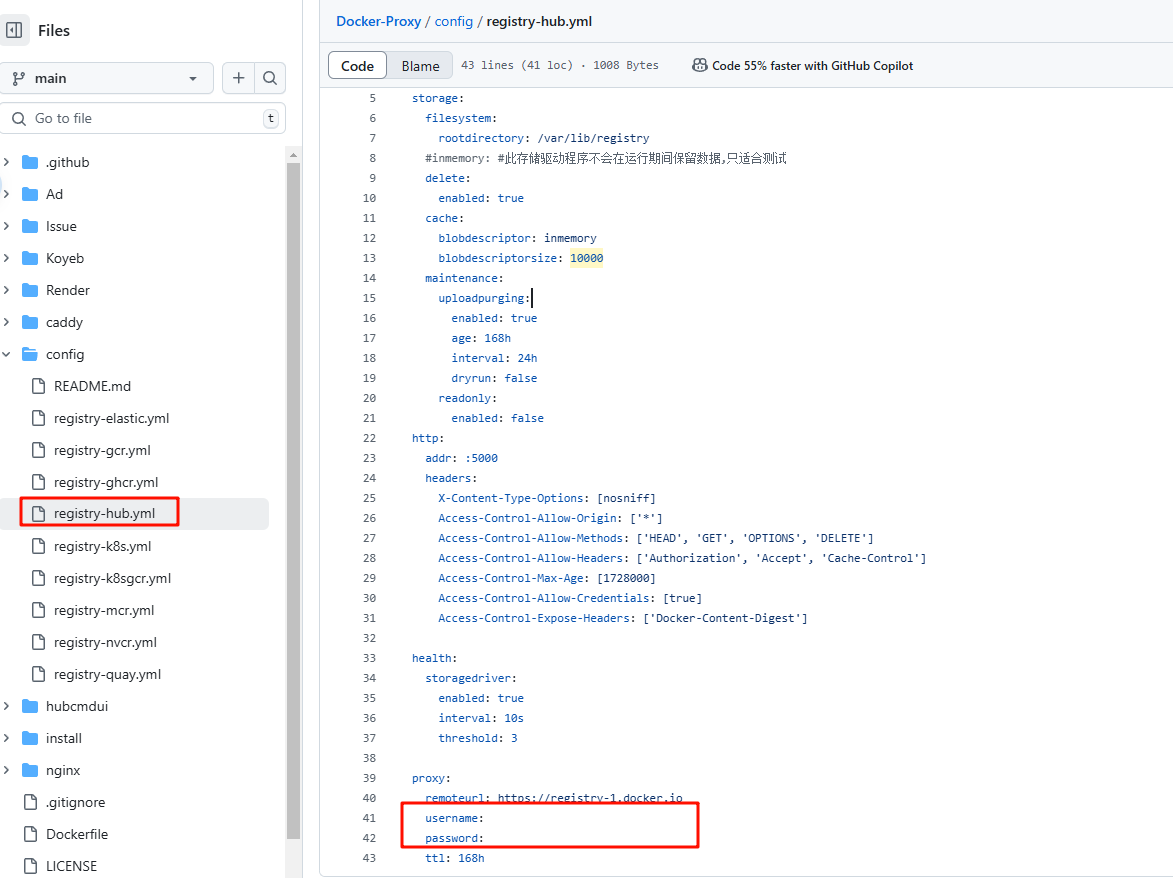This screenshot has height=878, width=1173.
Task: Open Docker-Proxy breadcrumb link
Action: tap(378, 21)
